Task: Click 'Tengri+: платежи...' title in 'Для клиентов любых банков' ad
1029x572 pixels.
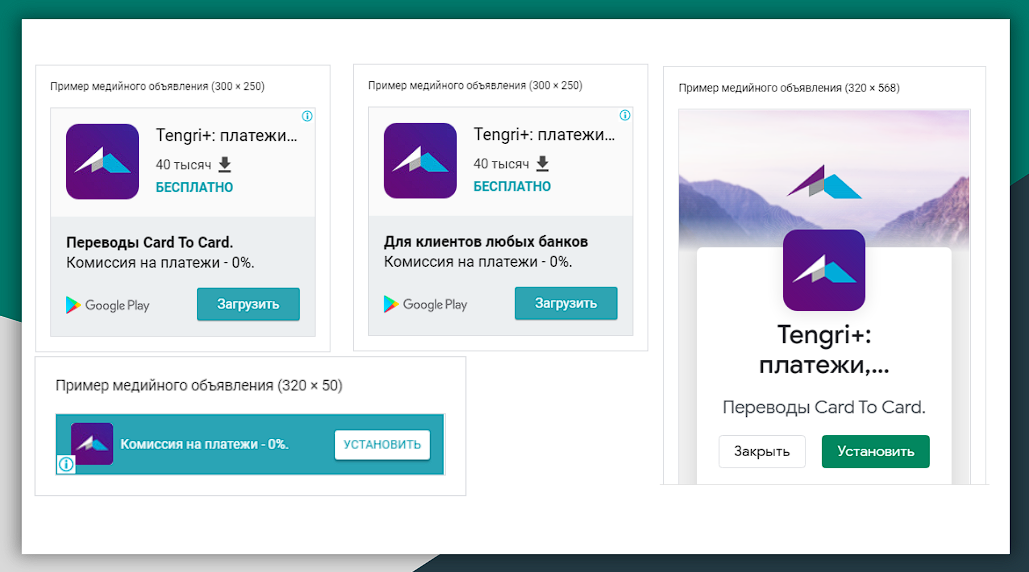Action: (544, 135)
